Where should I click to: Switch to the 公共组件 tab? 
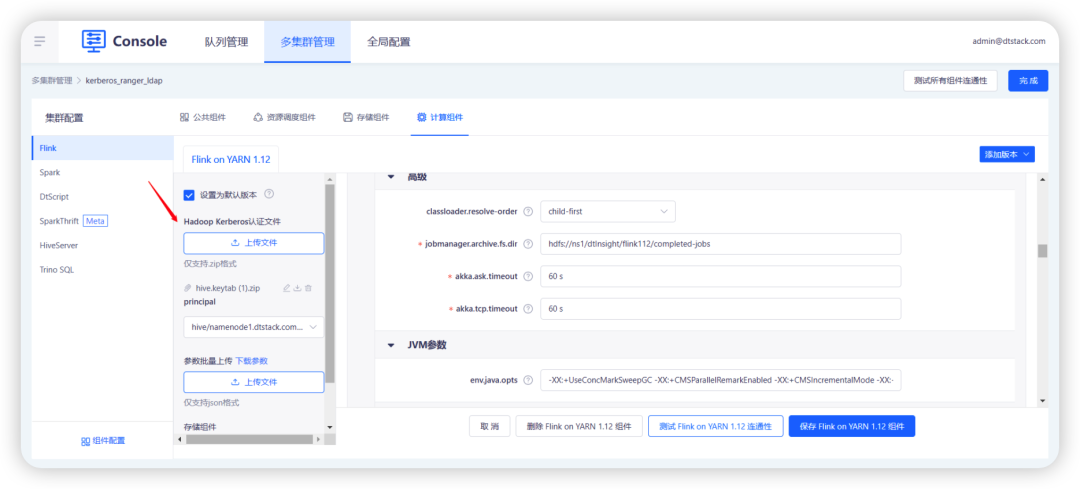202,117
